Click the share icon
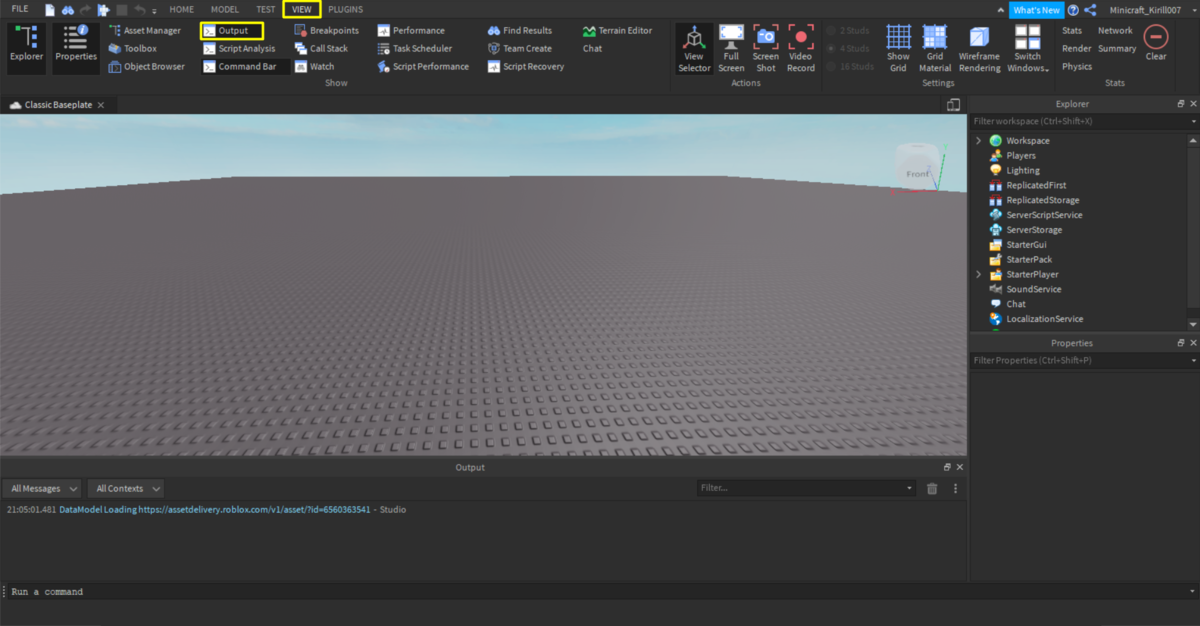 coord(1090,10)
